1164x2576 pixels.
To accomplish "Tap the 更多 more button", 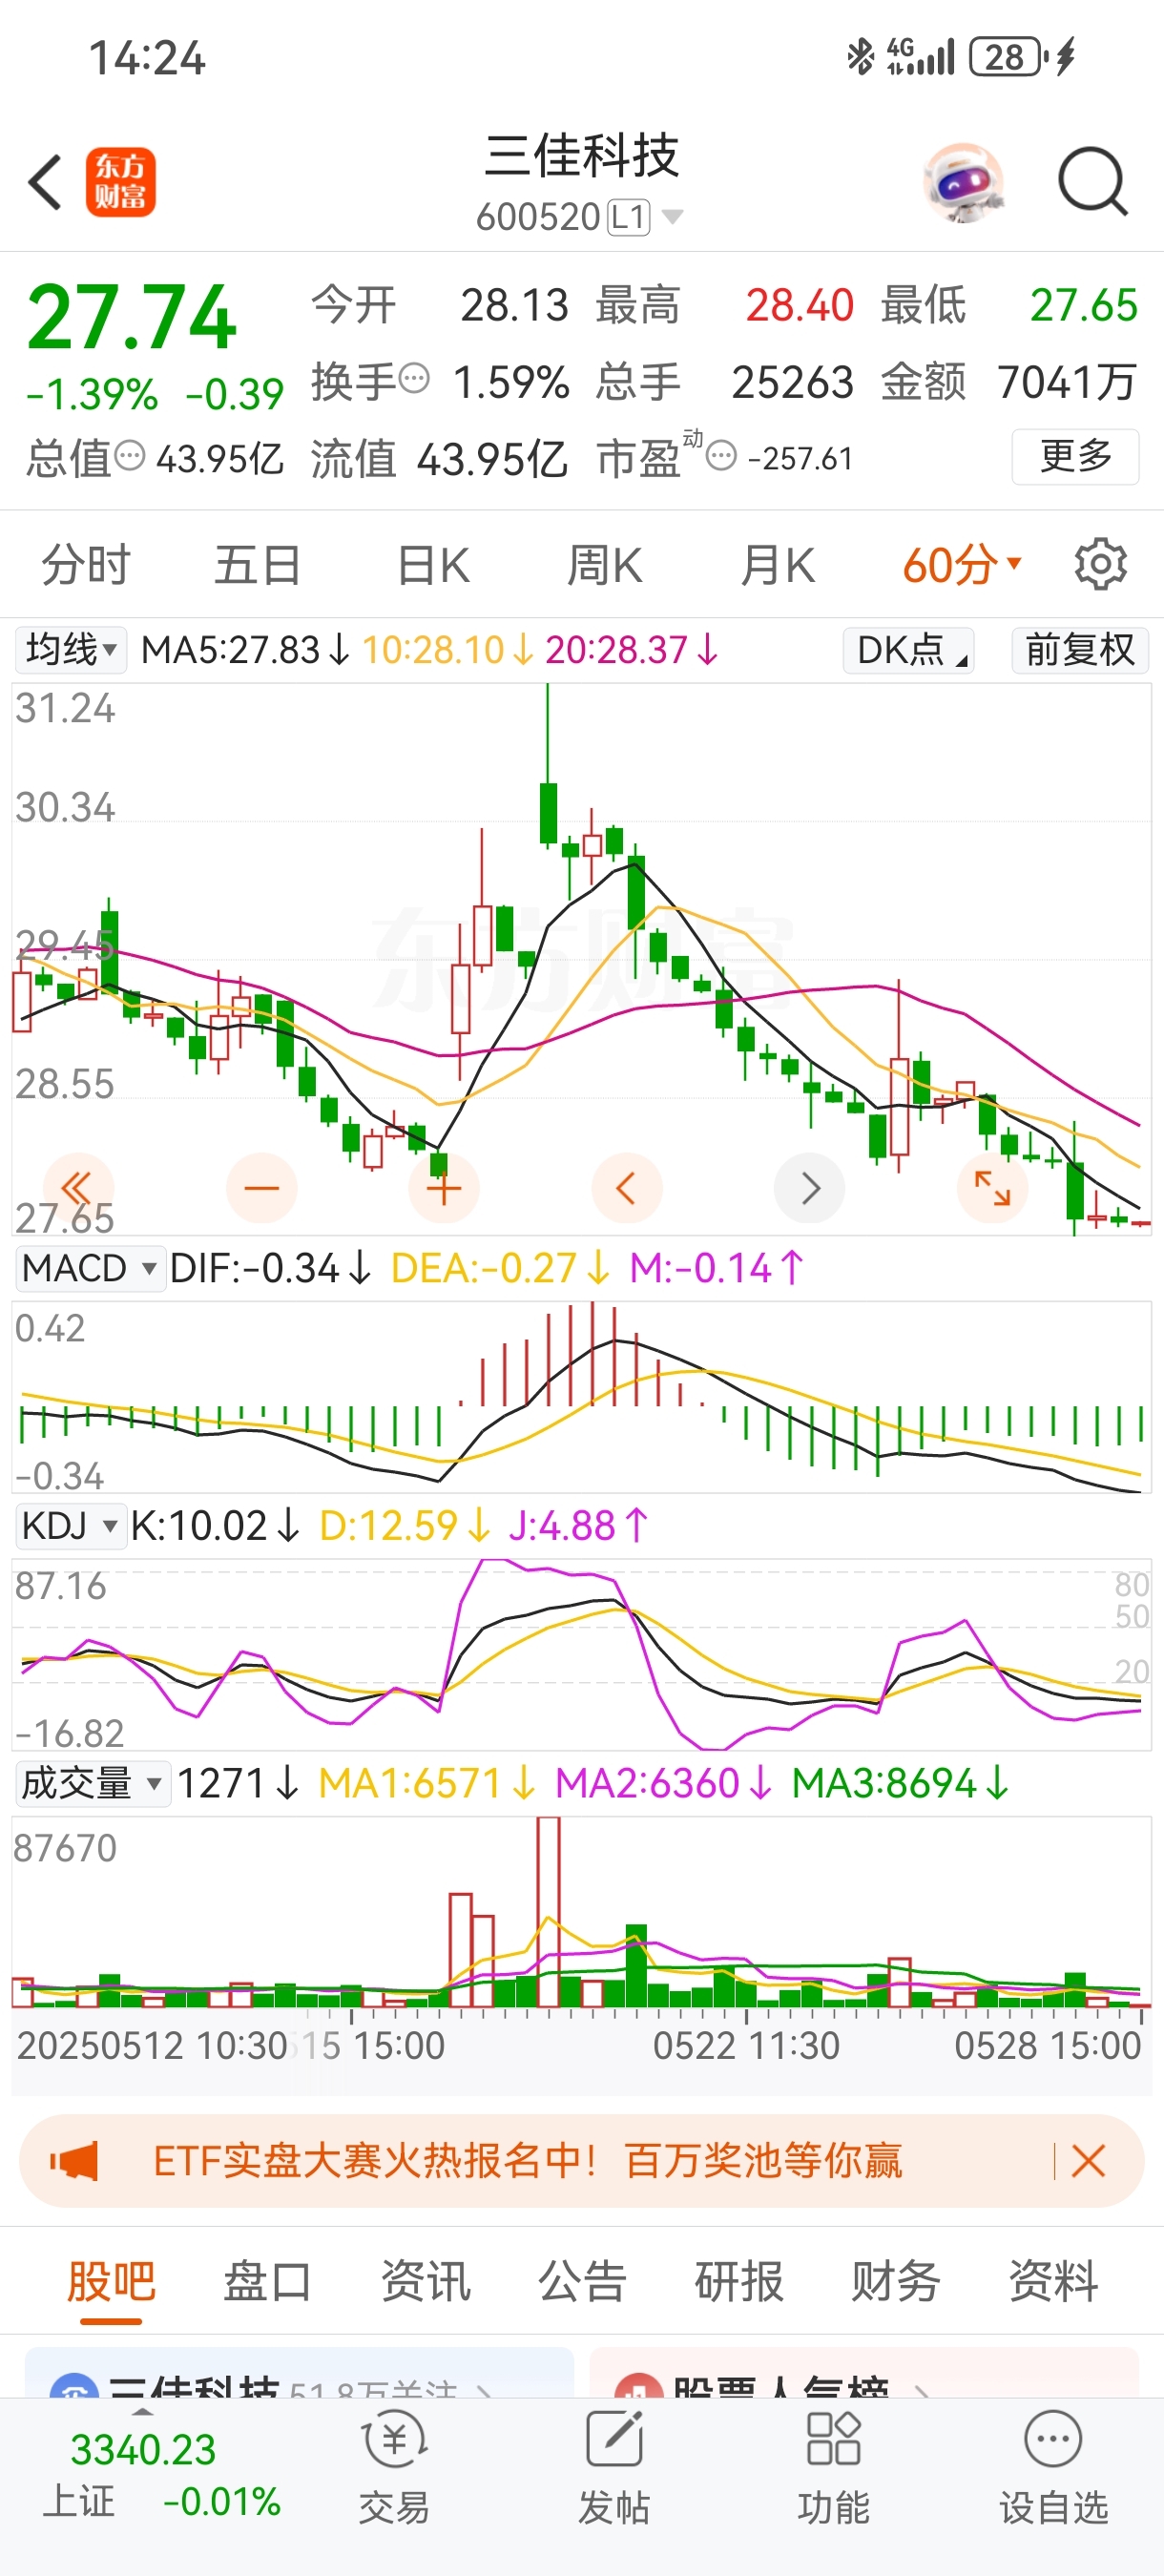I will 1075,456.
